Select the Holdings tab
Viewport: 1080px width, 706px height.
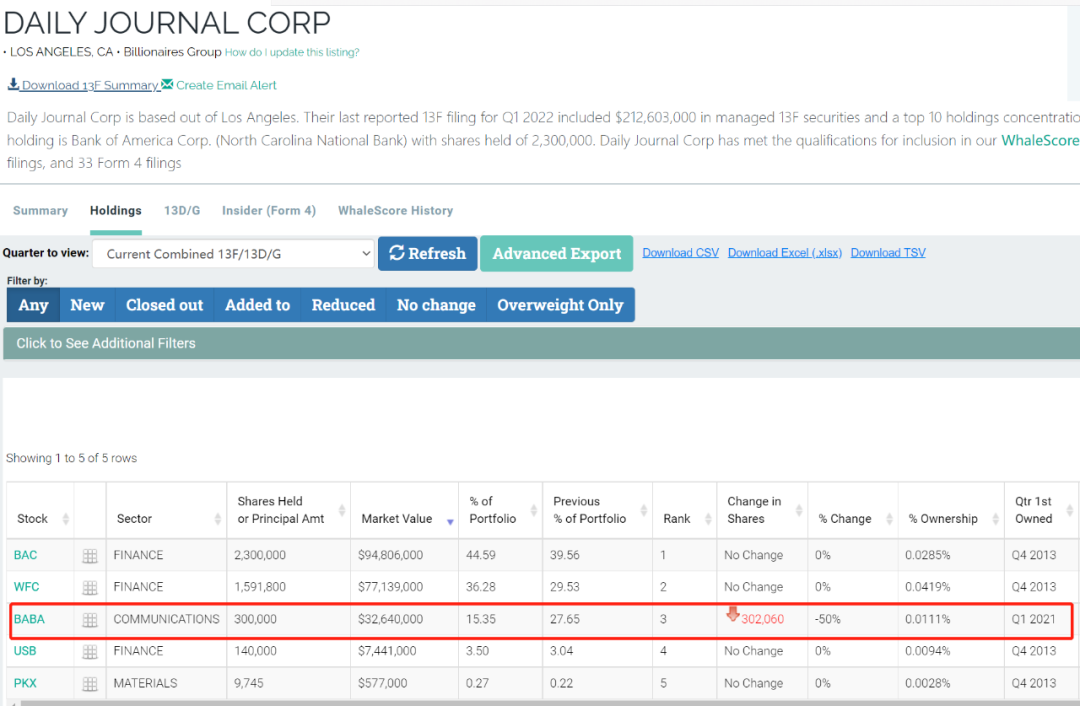tap(116, 211)
